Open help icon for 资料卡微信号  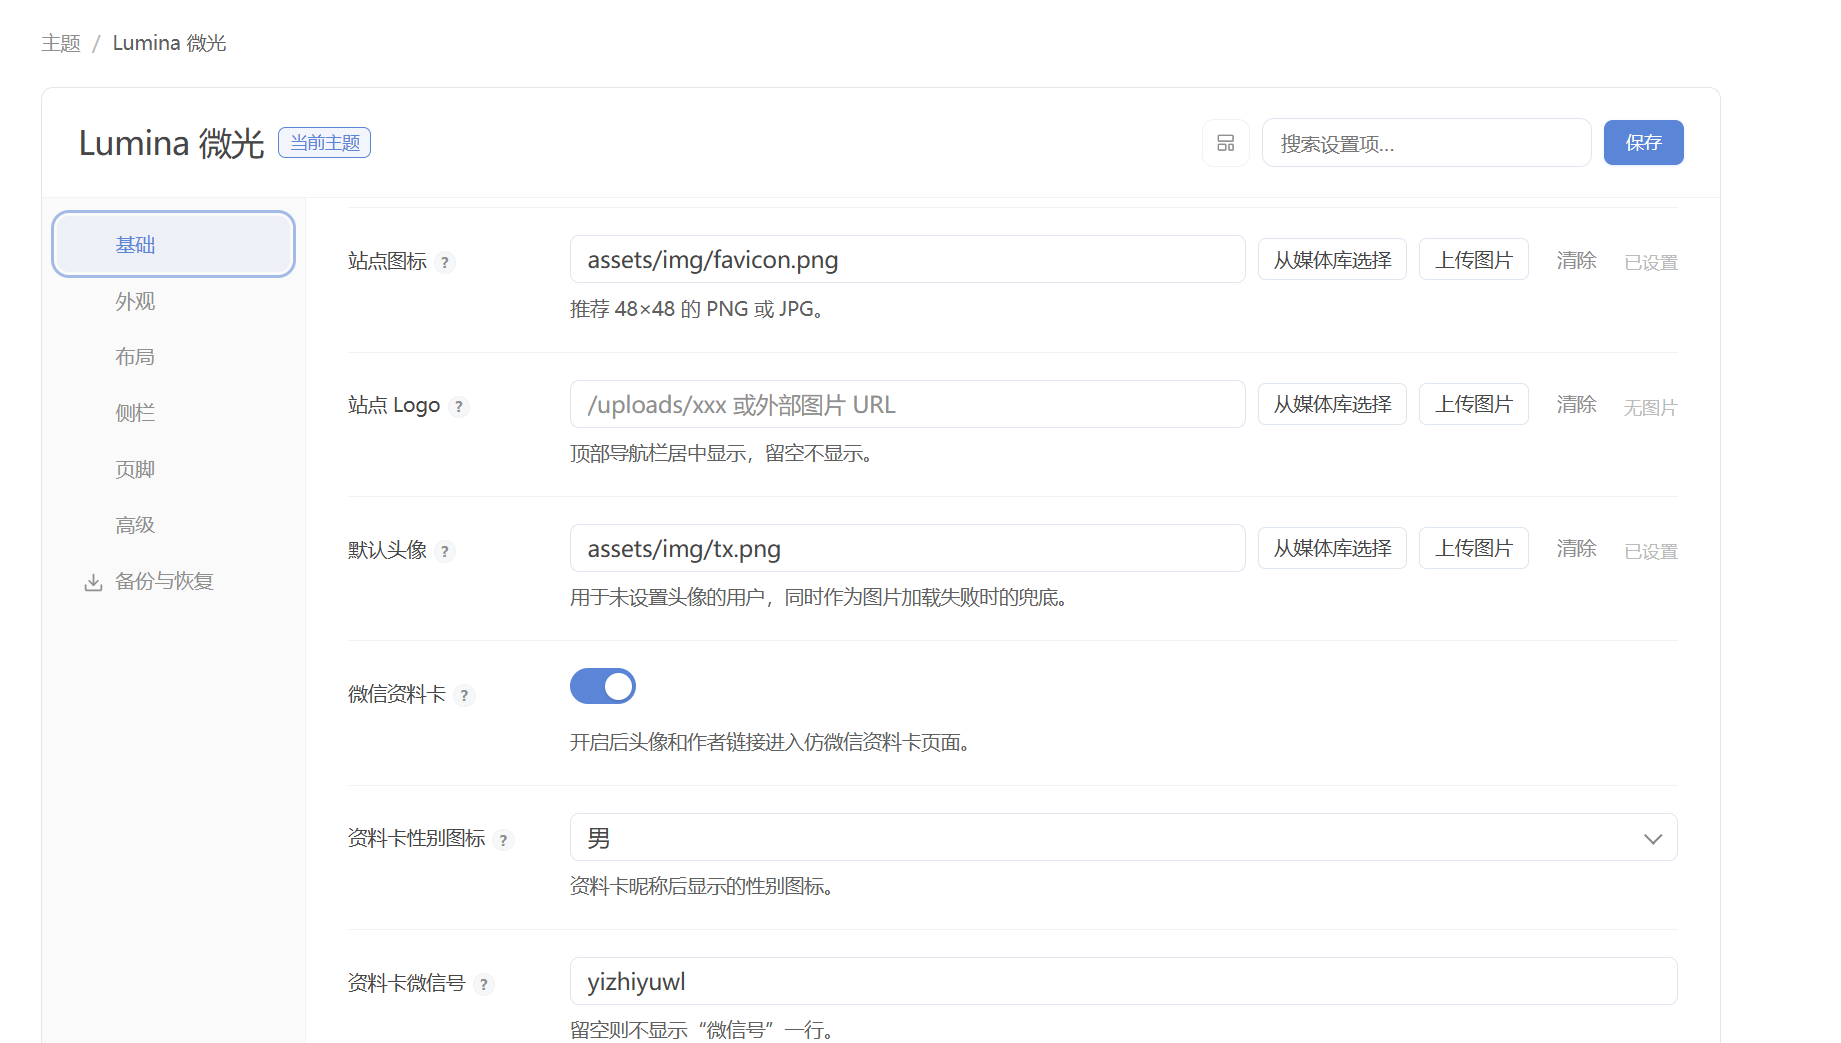484,985
